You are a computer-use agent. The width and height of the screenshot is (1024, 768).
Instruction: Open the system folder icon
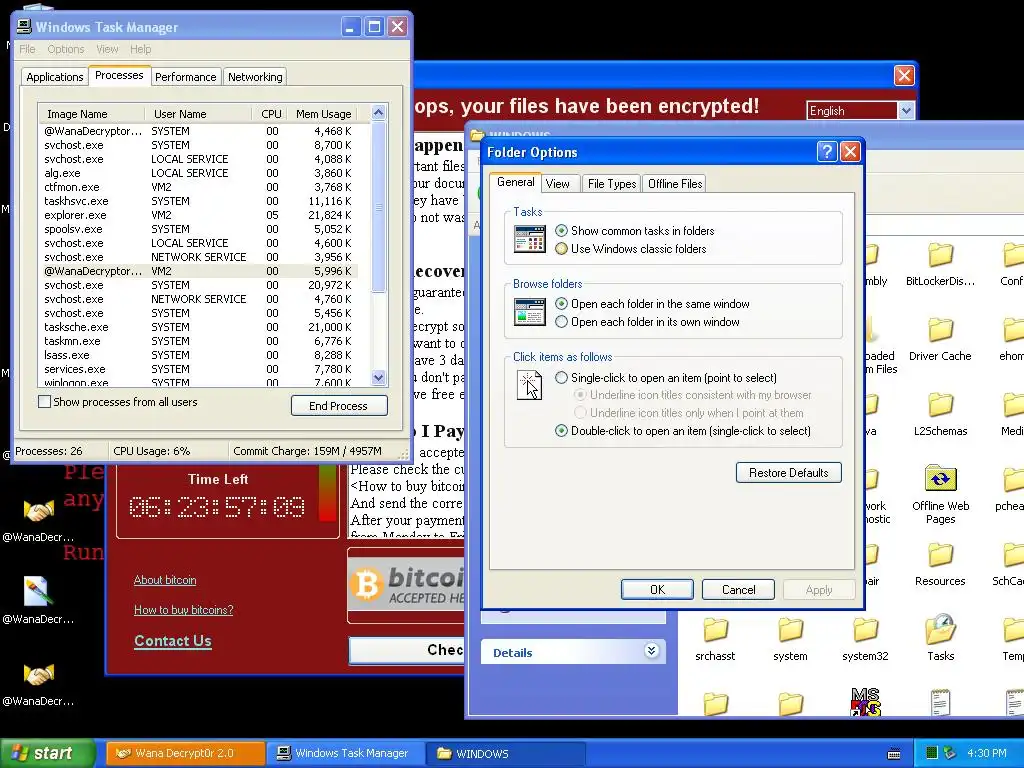[790, 630]
